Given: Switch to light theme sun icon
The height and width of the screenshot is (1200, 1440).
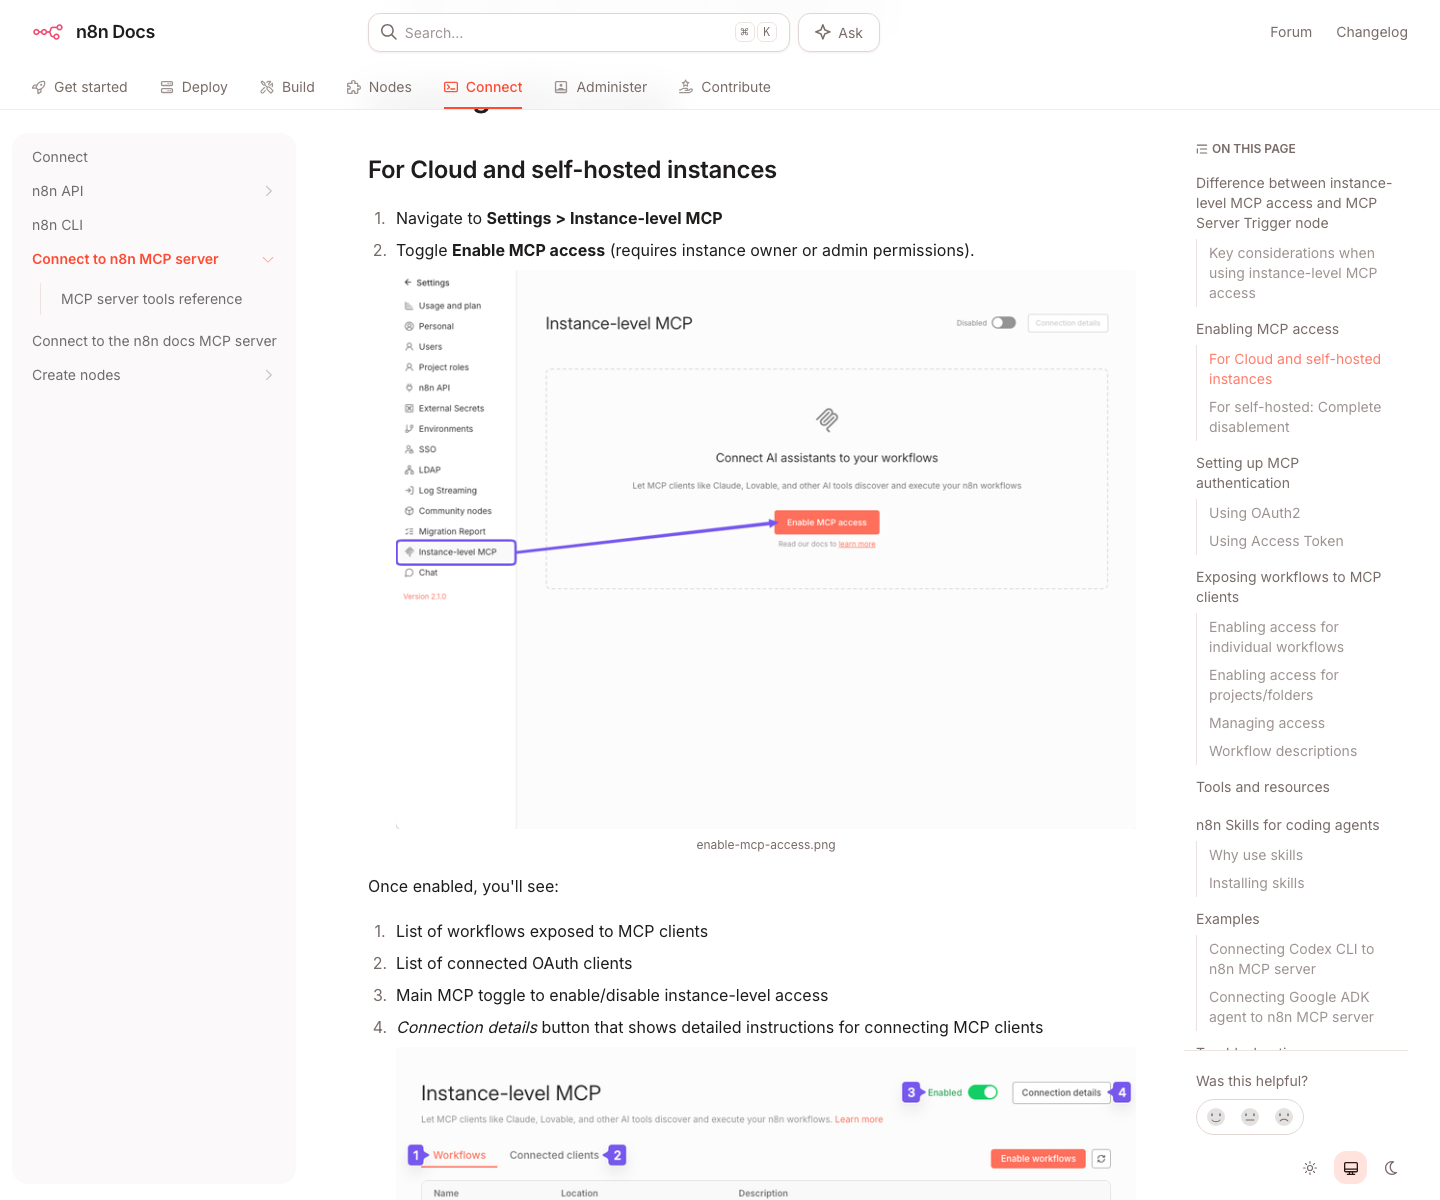Looking at the screenshot, I should pos(1310,1168).
